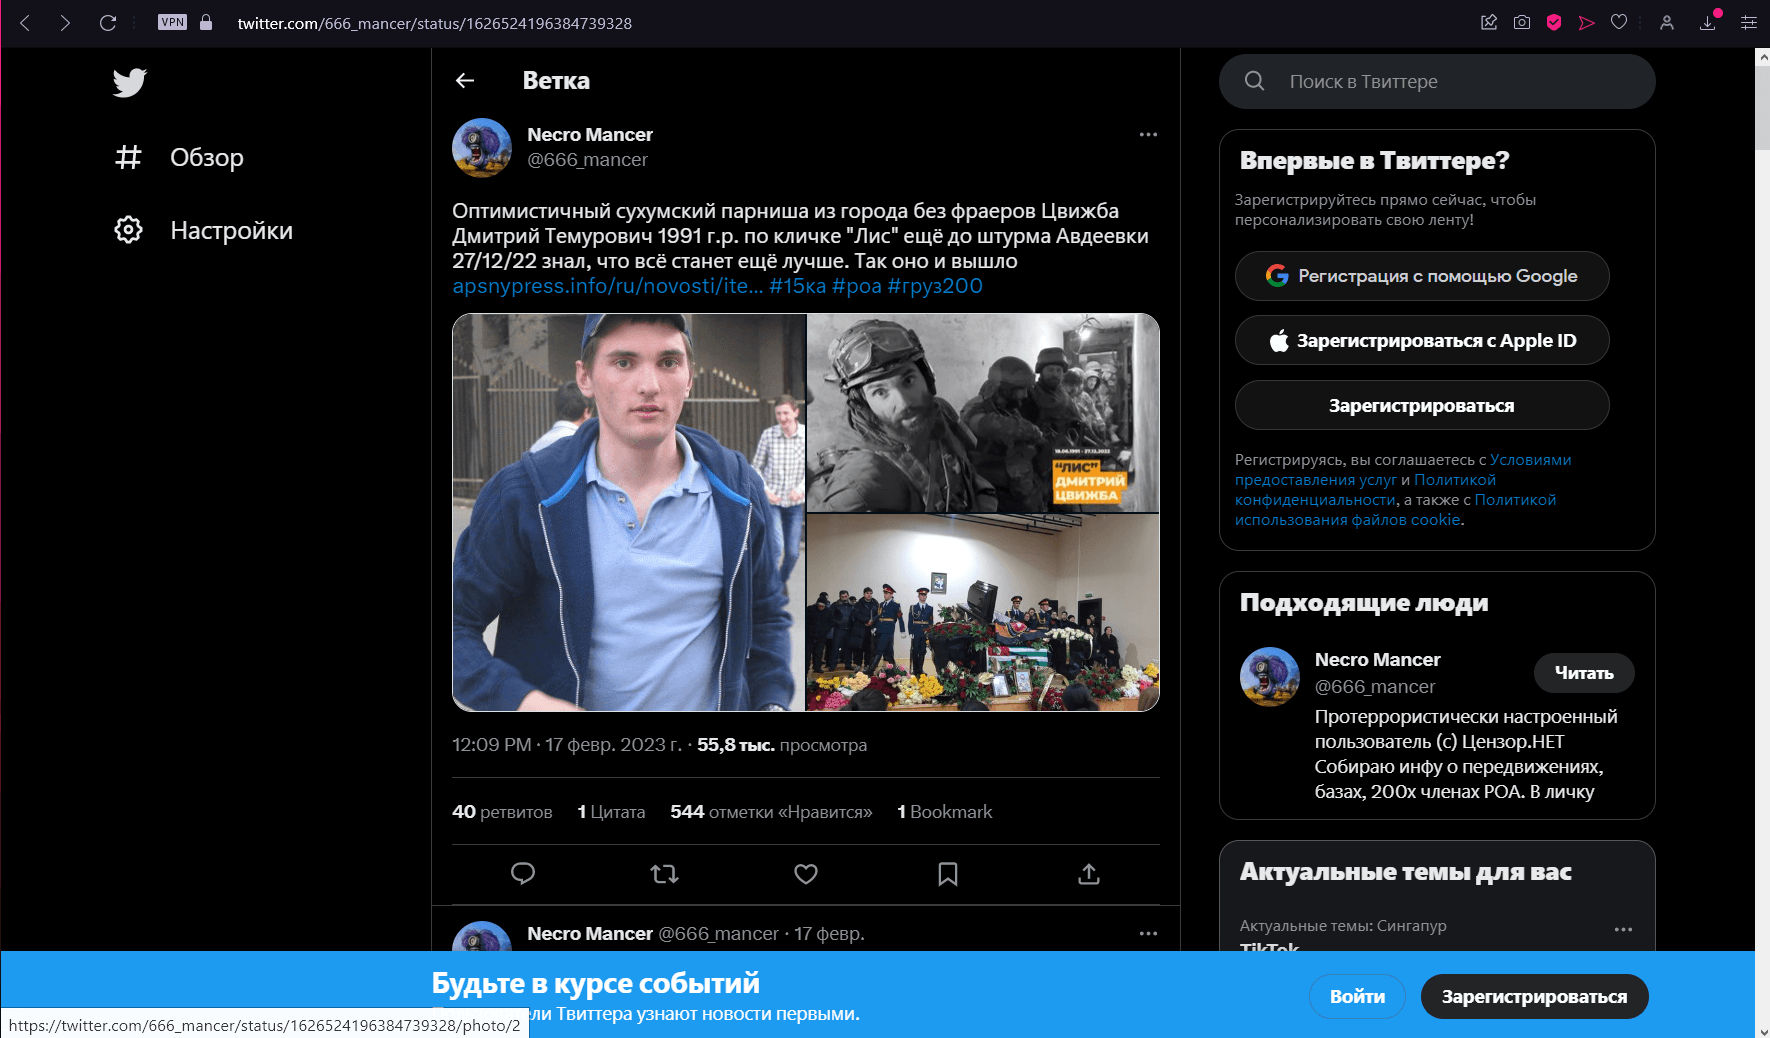Open the Обзор explore section

pos(178,157)
